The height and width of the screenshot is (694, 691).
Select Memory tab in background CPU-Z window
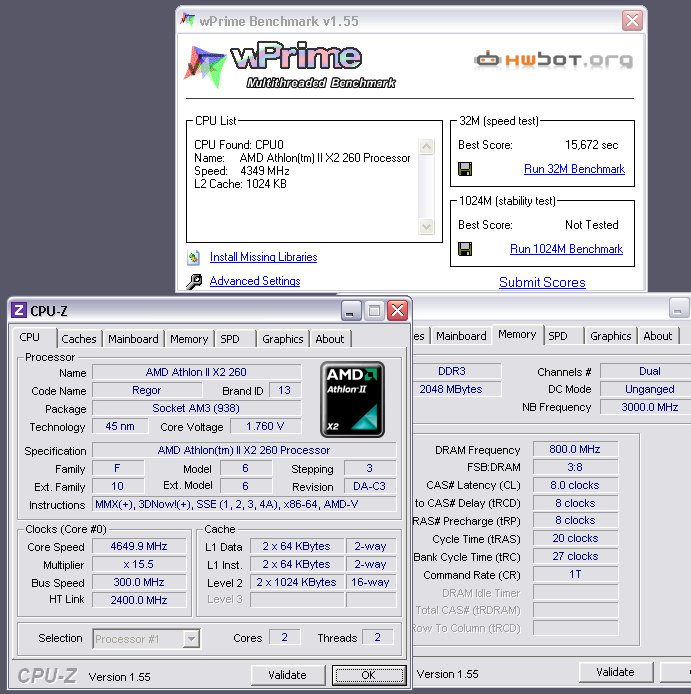(x=517, y=335)
